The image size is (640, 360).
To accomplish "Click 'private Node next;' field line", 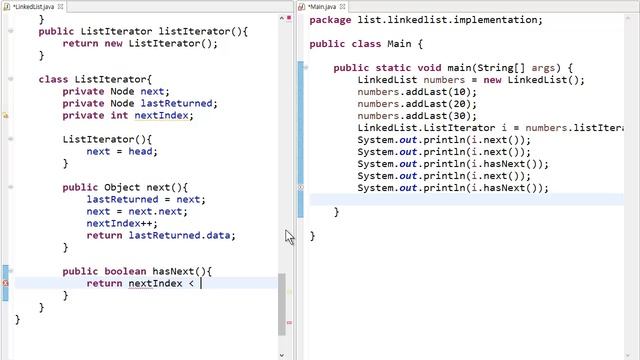I will pyautogui.click(x=116, y=91).
